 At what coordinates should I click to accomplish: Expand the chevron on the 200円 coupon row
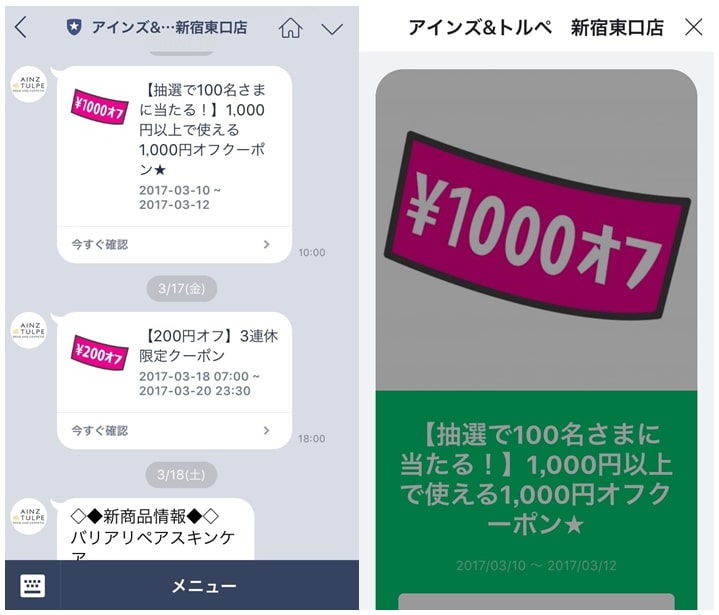point(266,431)
